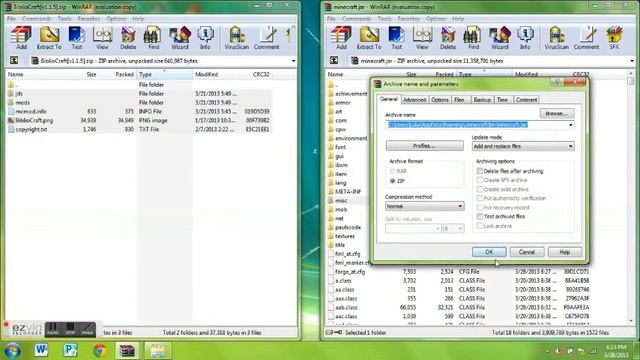Click Cancel in archive dialog
This screenshot has width=640, height=360.
pos(527,252)
